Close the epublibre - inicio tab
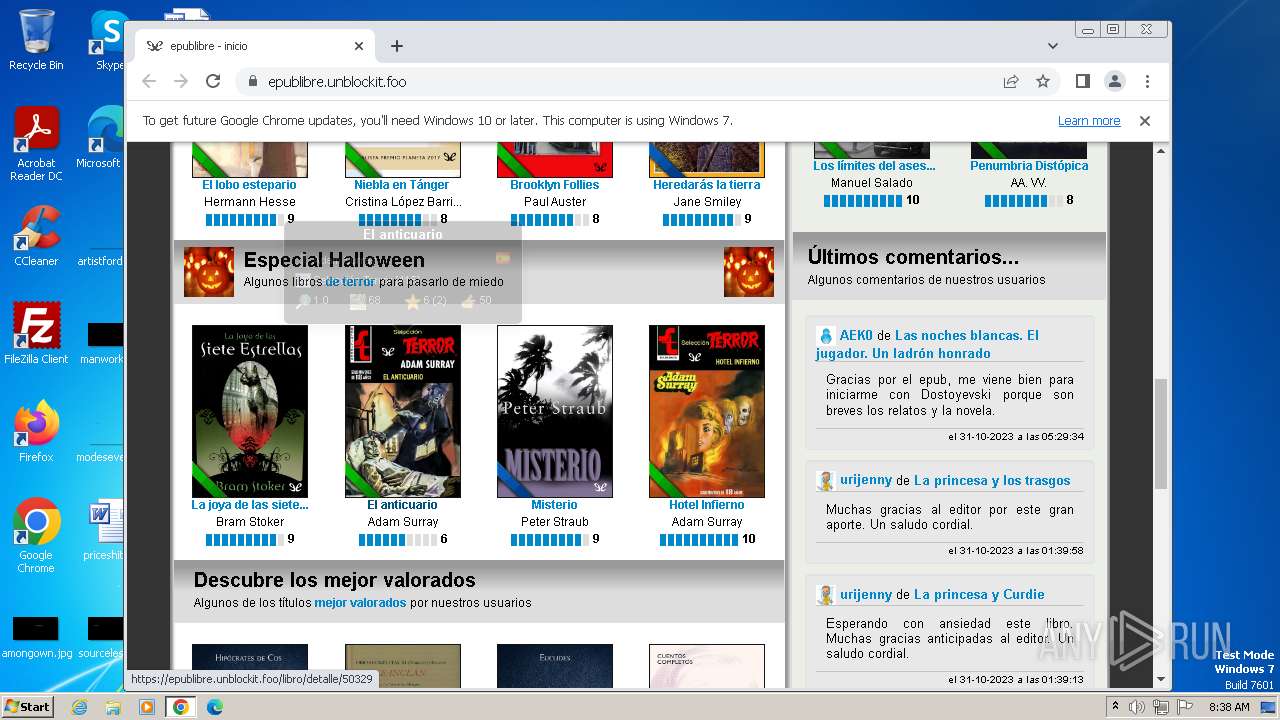 (359, 46)
